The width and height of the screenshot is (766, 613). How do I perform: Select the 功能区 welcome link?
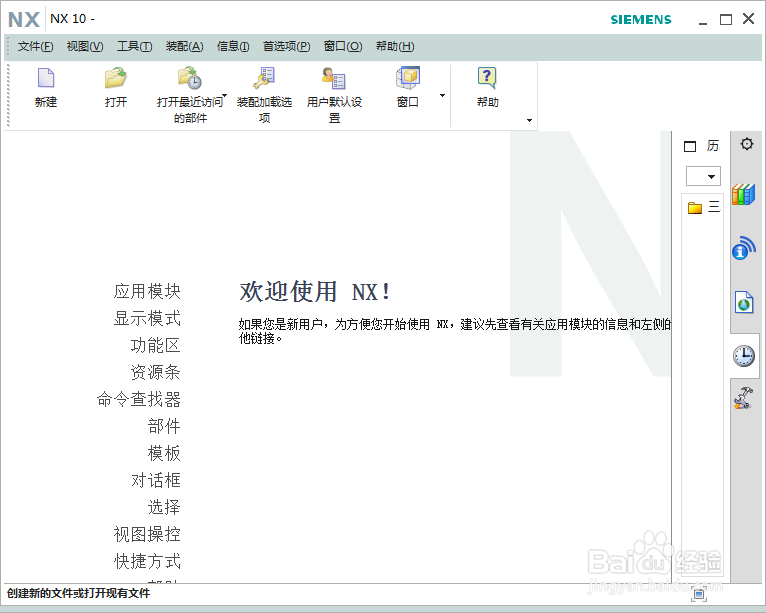155,345
